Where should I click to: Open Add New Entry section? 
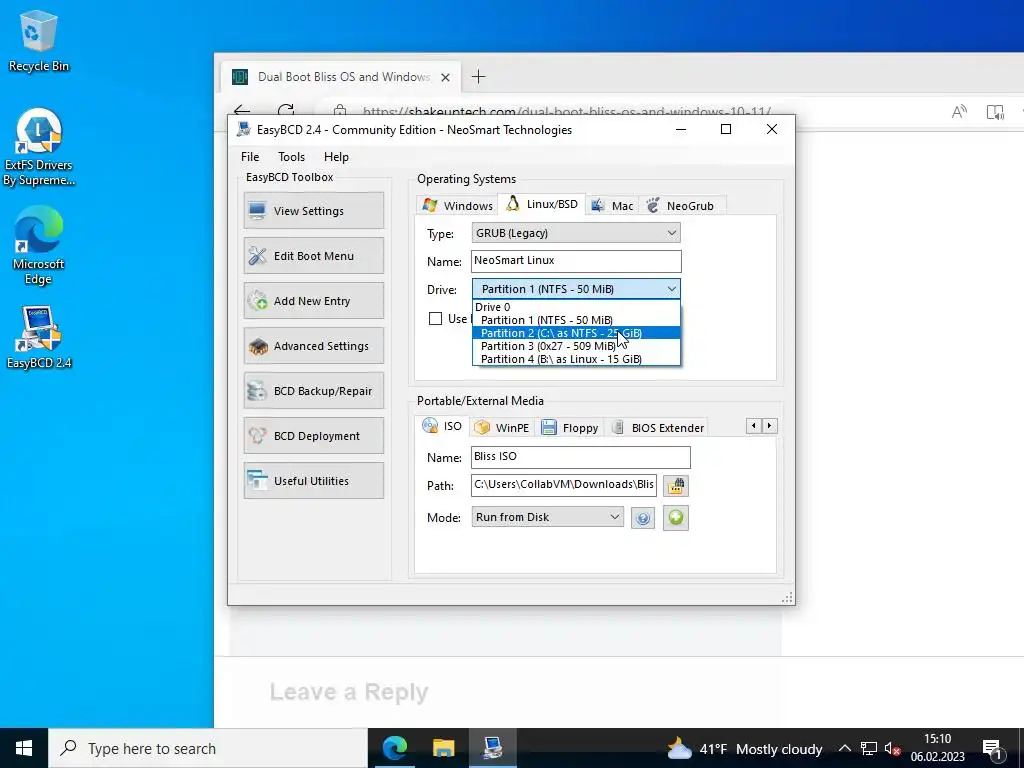pos(313,300)
